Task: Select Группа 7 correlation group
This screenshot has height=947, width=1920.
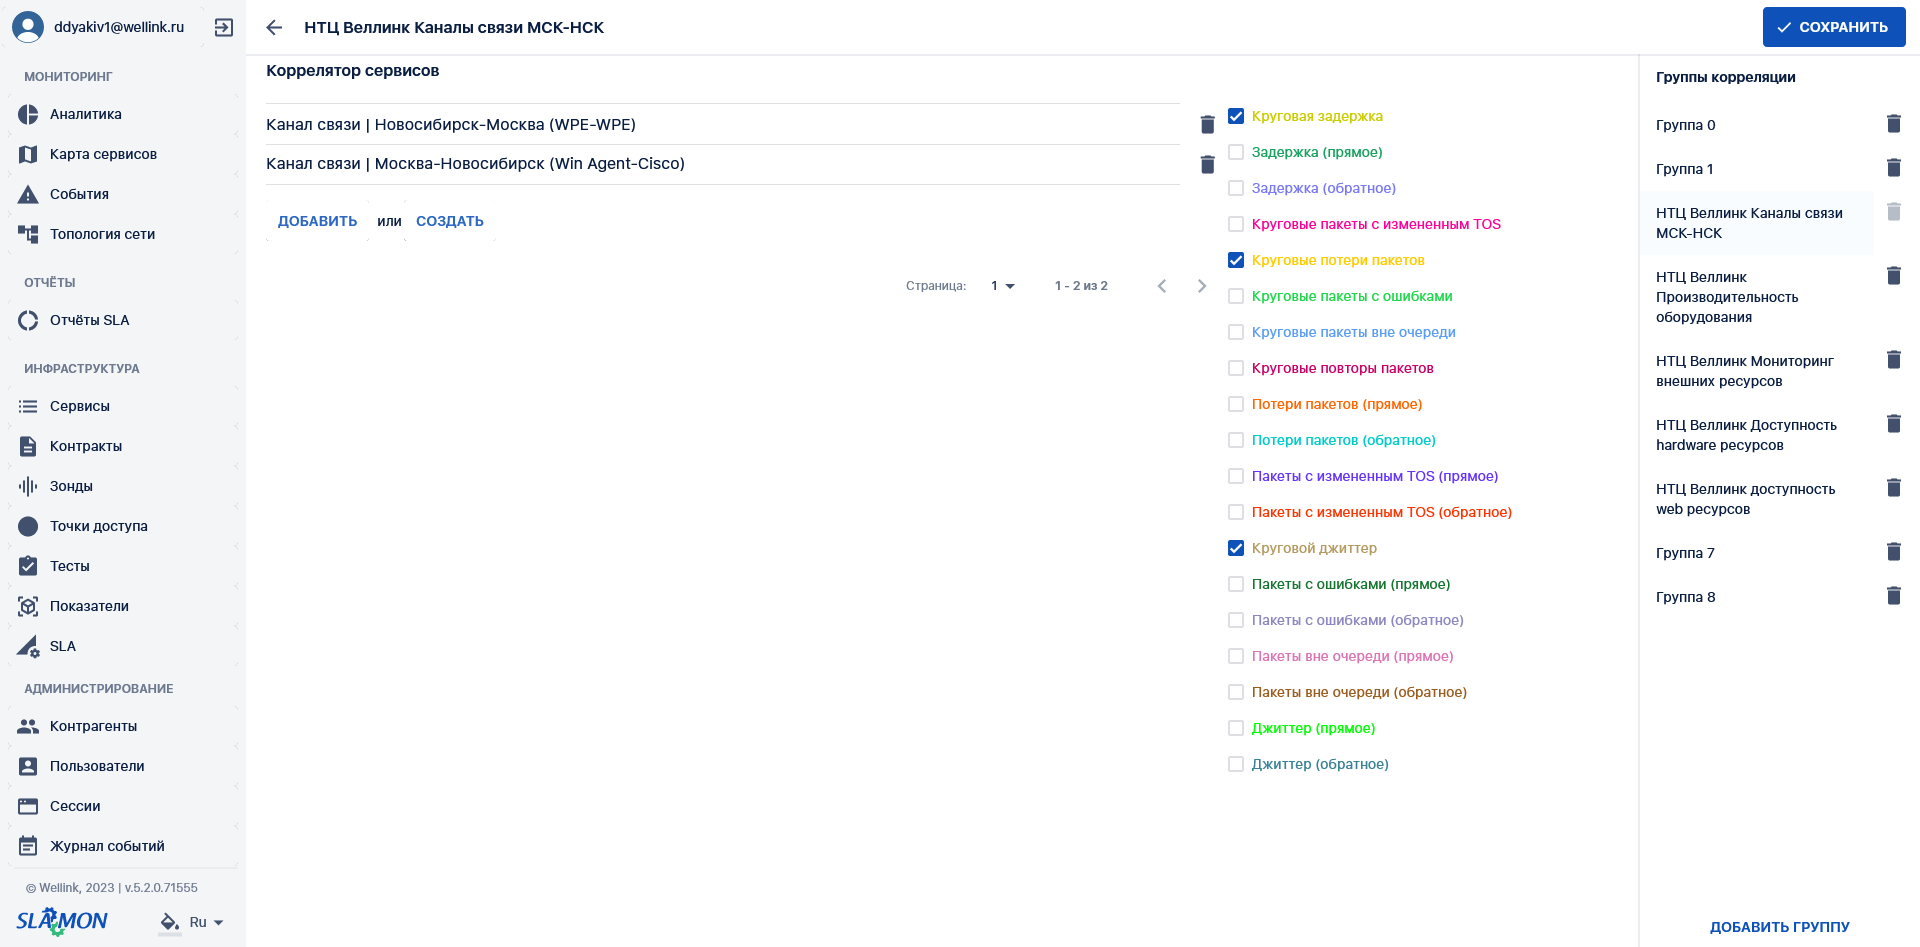Action: [1757, 553]
